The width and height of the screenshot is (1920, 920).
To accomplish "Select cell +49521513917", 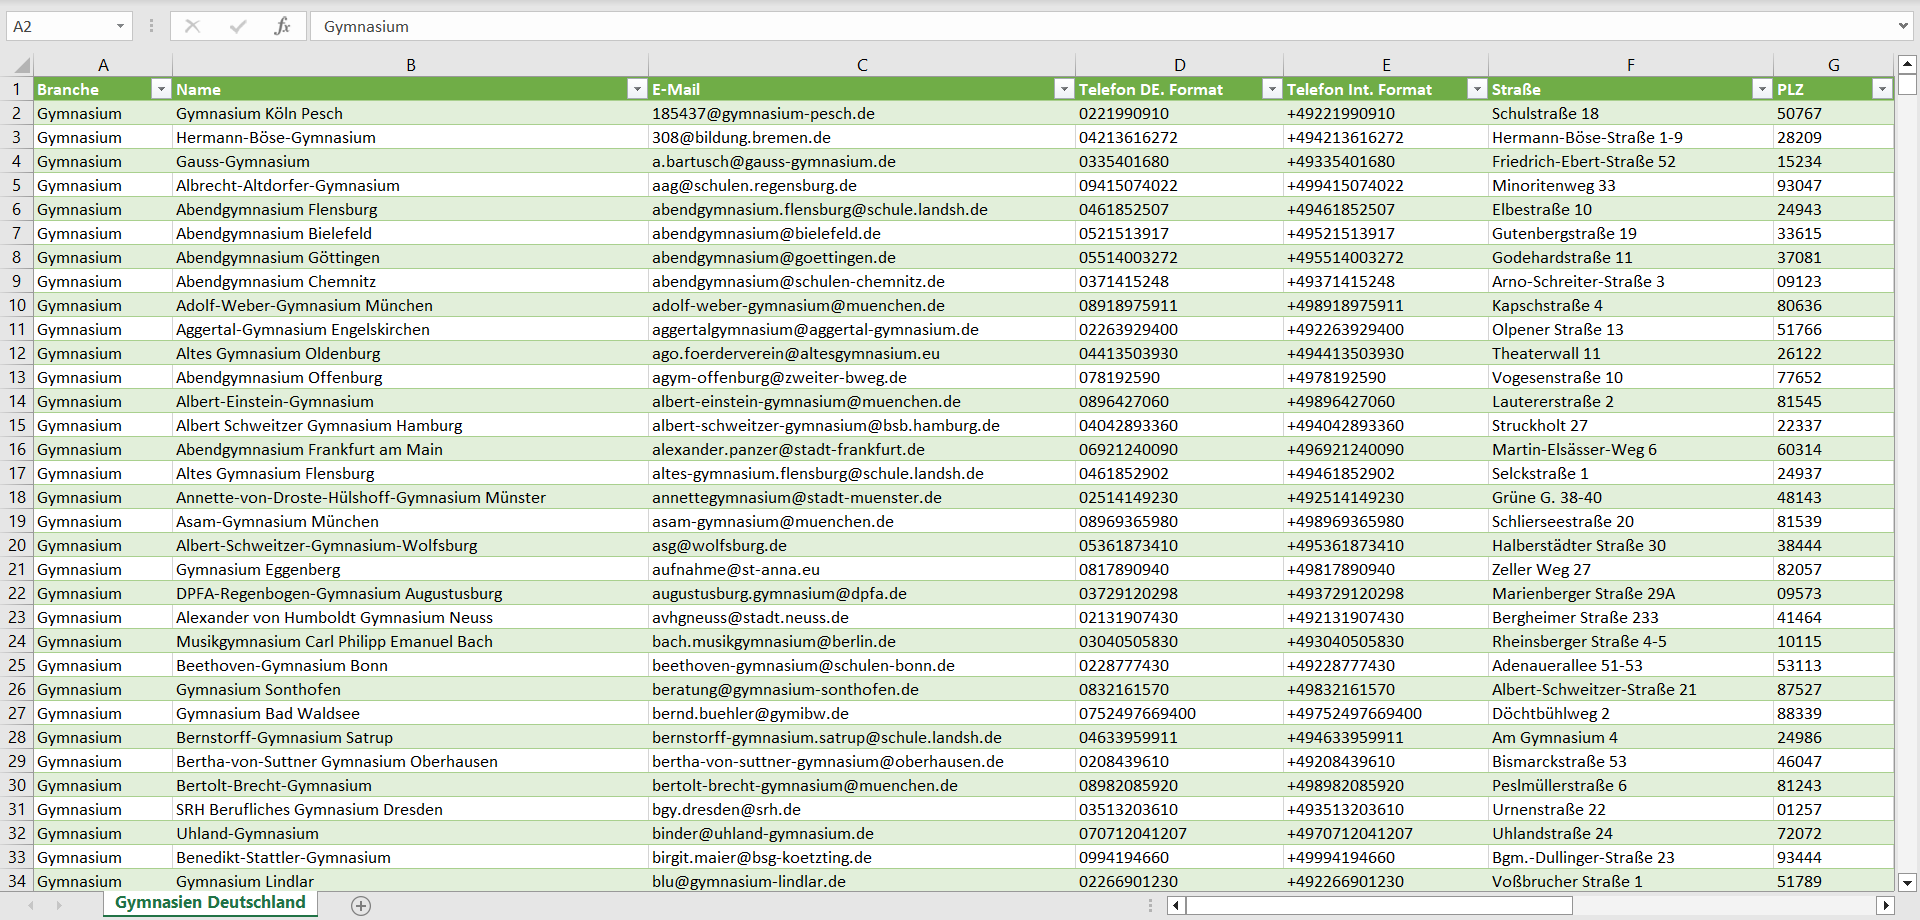I will [1386, 233].
